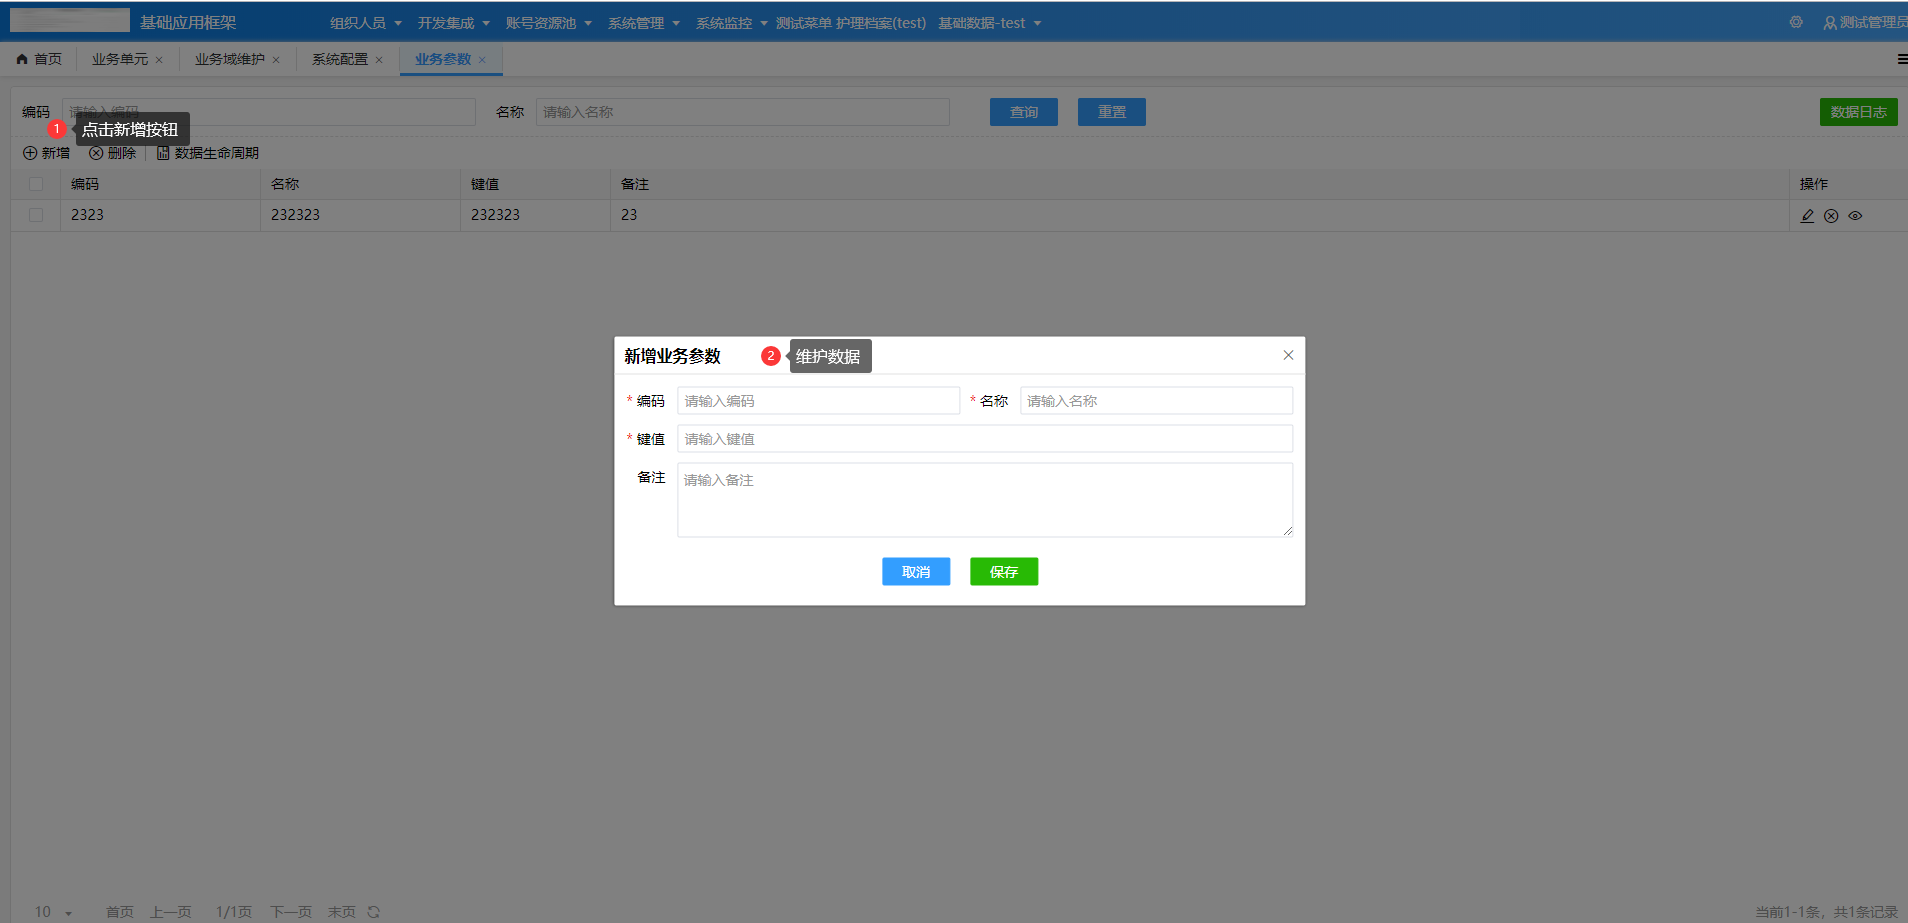1908x923 pixels.
Task: Expand the 组织人员 dropdown menu
Action: pos(365,23)
